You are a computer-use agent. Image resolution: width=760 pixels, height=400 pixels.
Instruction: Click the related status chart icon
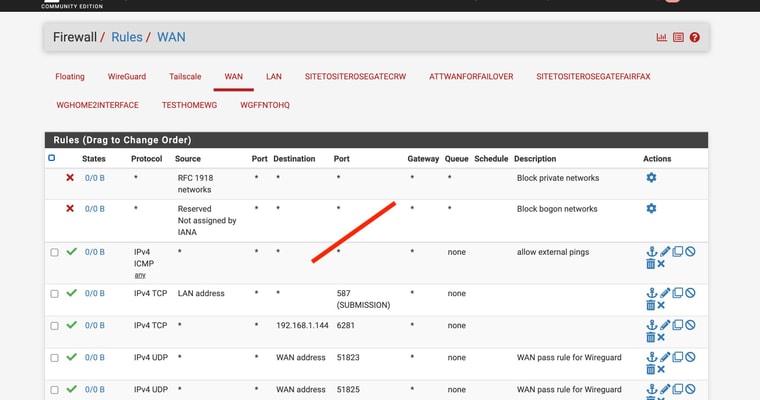[662, 38]
